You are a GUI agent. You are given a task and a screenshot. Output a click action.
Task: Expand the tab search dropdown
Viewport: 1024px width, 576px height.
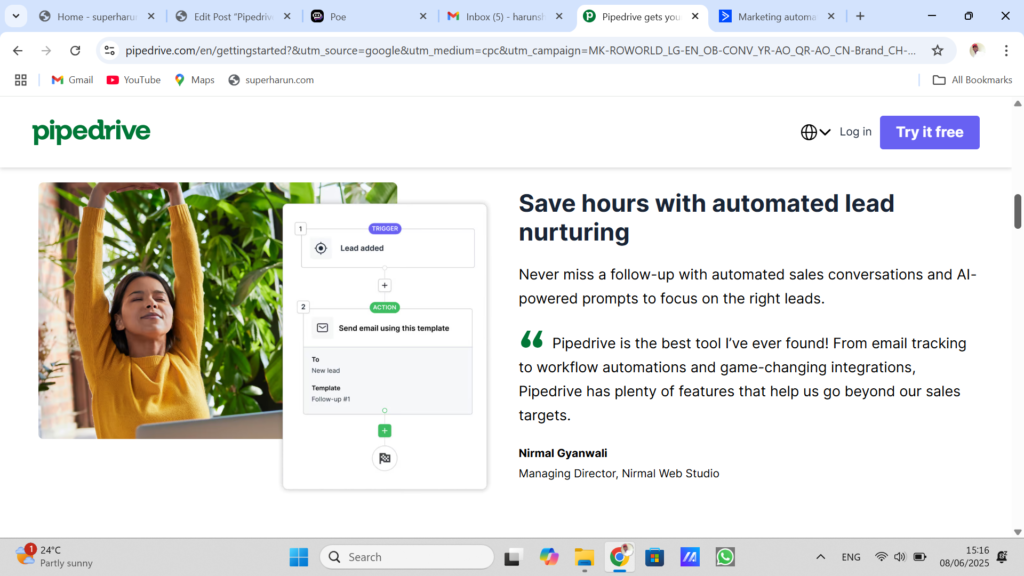(x=16, y=16)
